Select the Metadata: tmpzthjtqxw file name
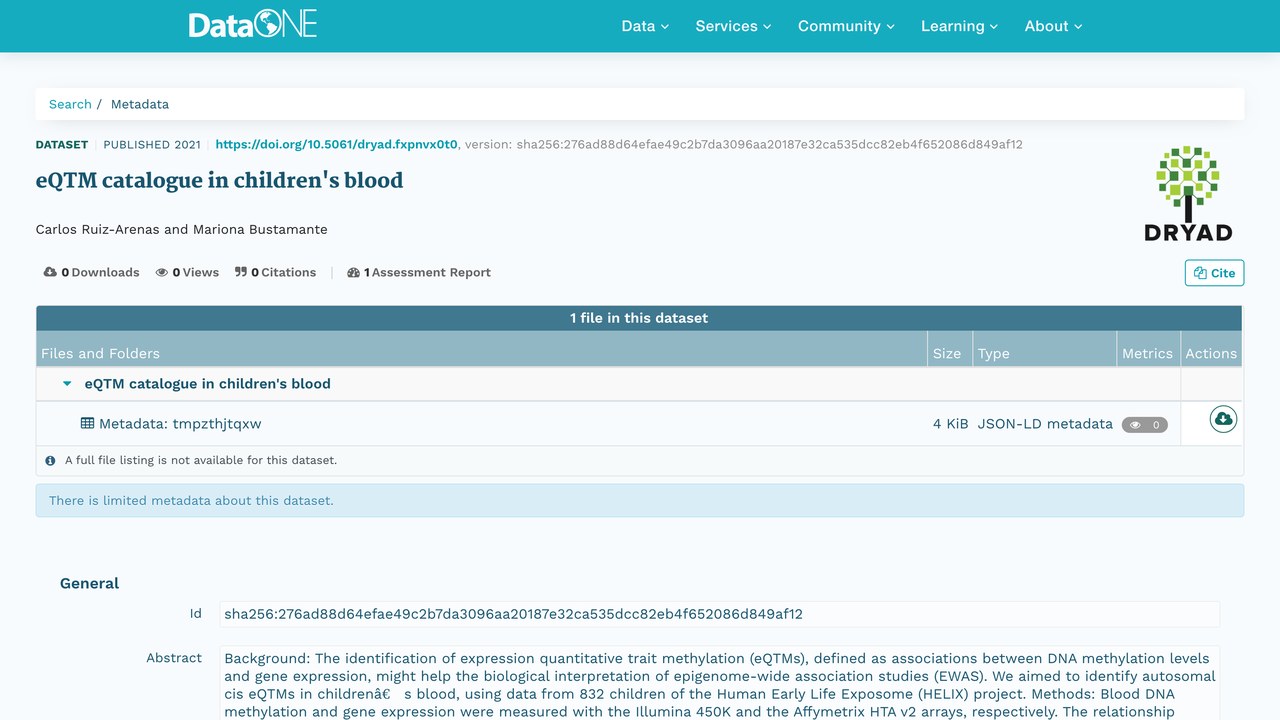1280x720 pixels. tap(180, 424)
